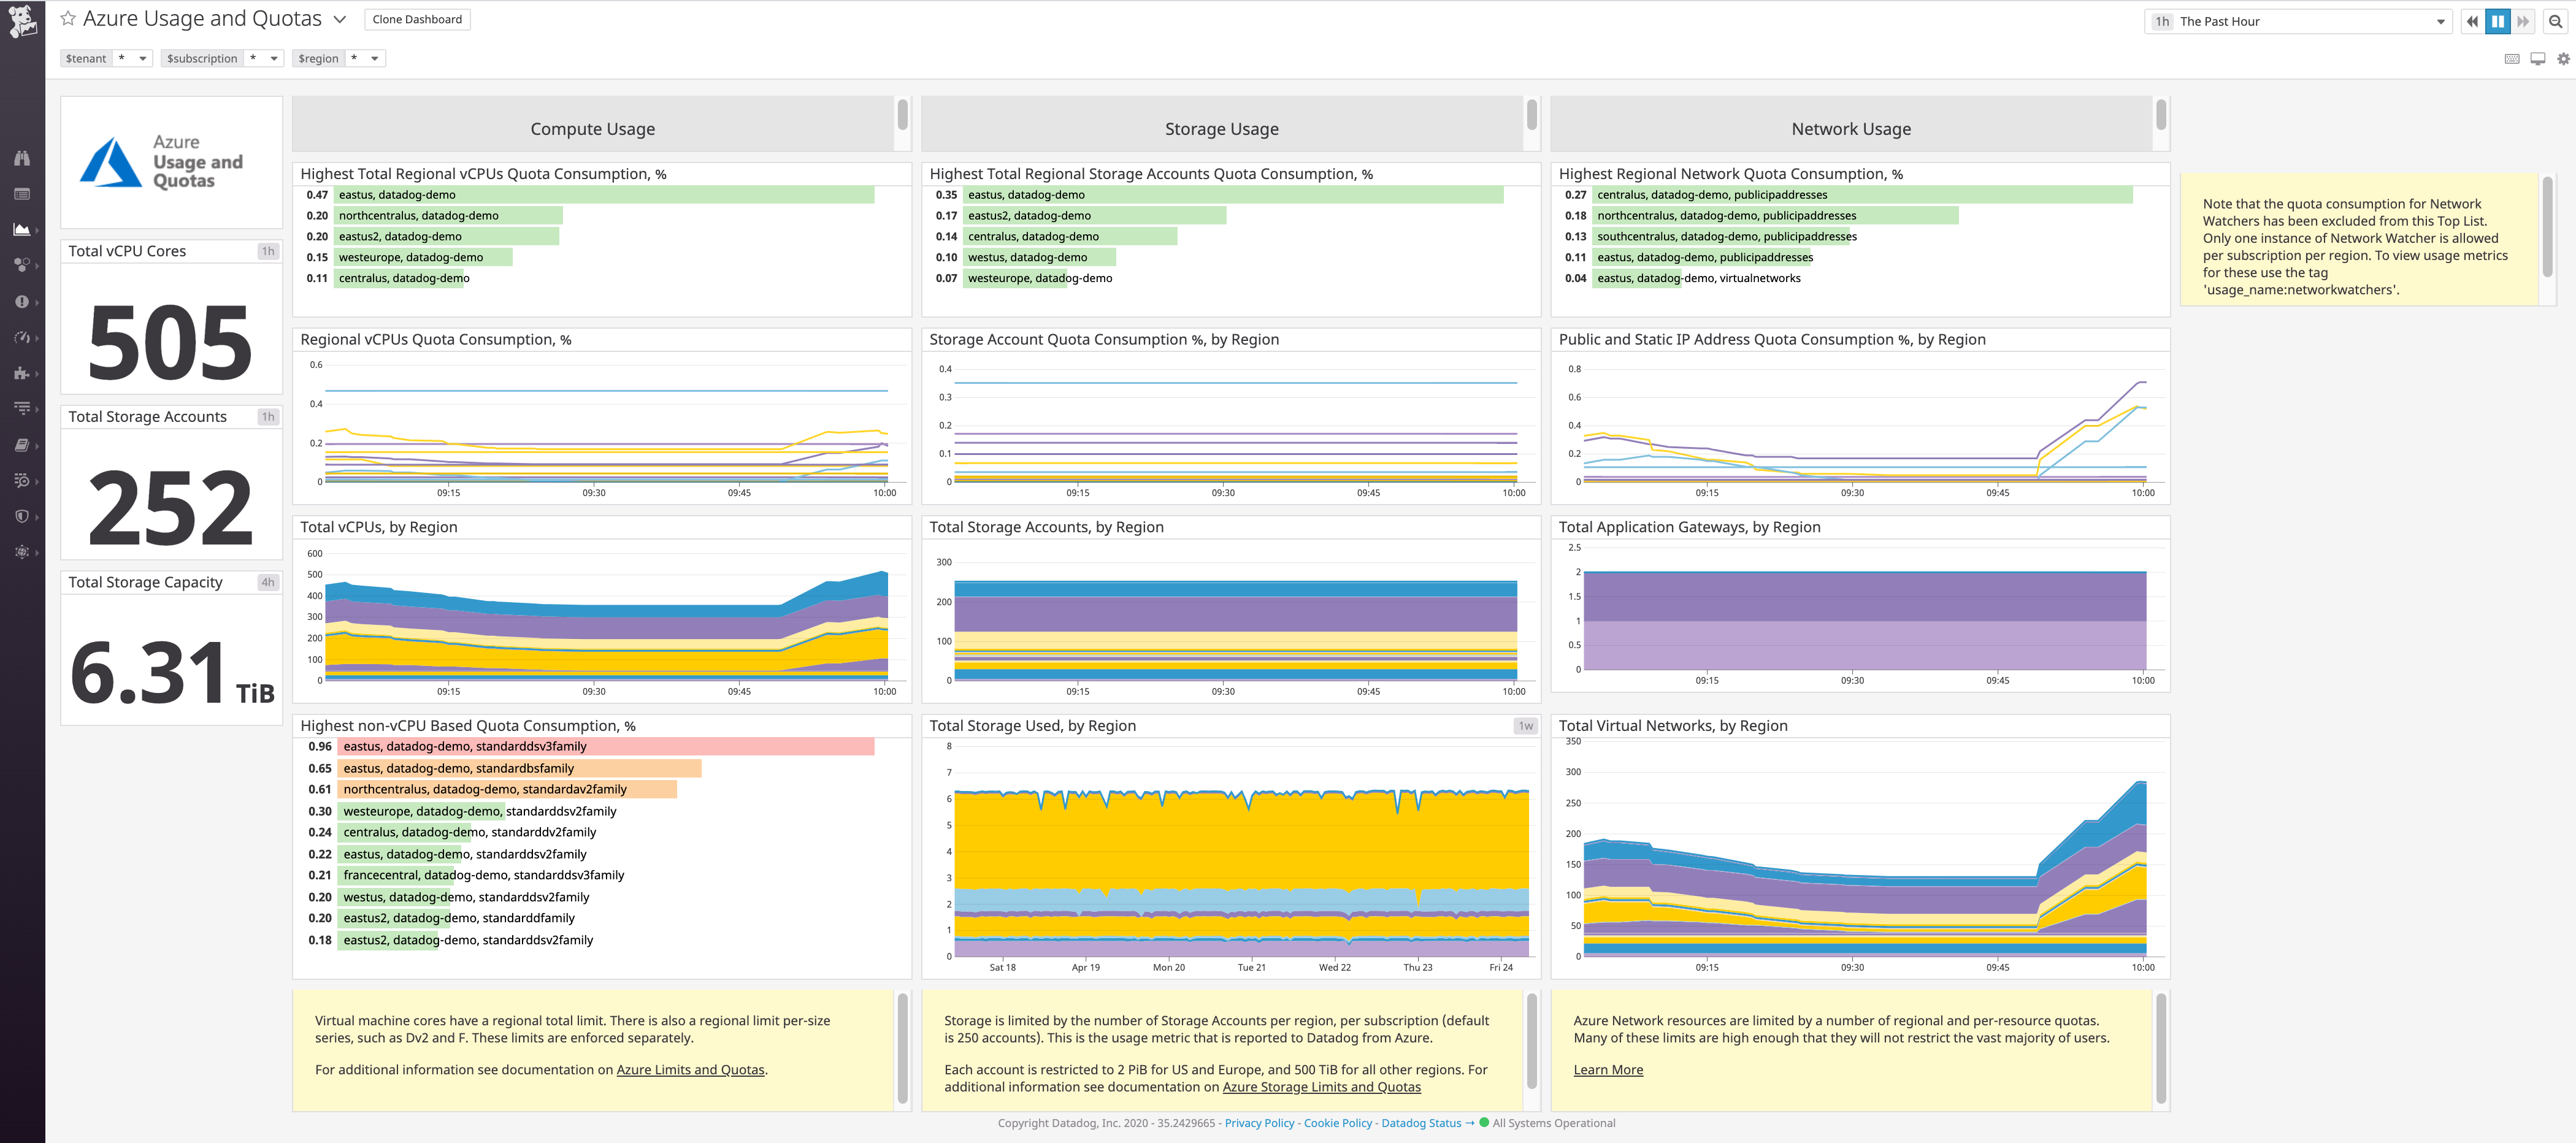Open the Security shield icon
The height and width of the screenshot is (1143, 2576).
22,516
